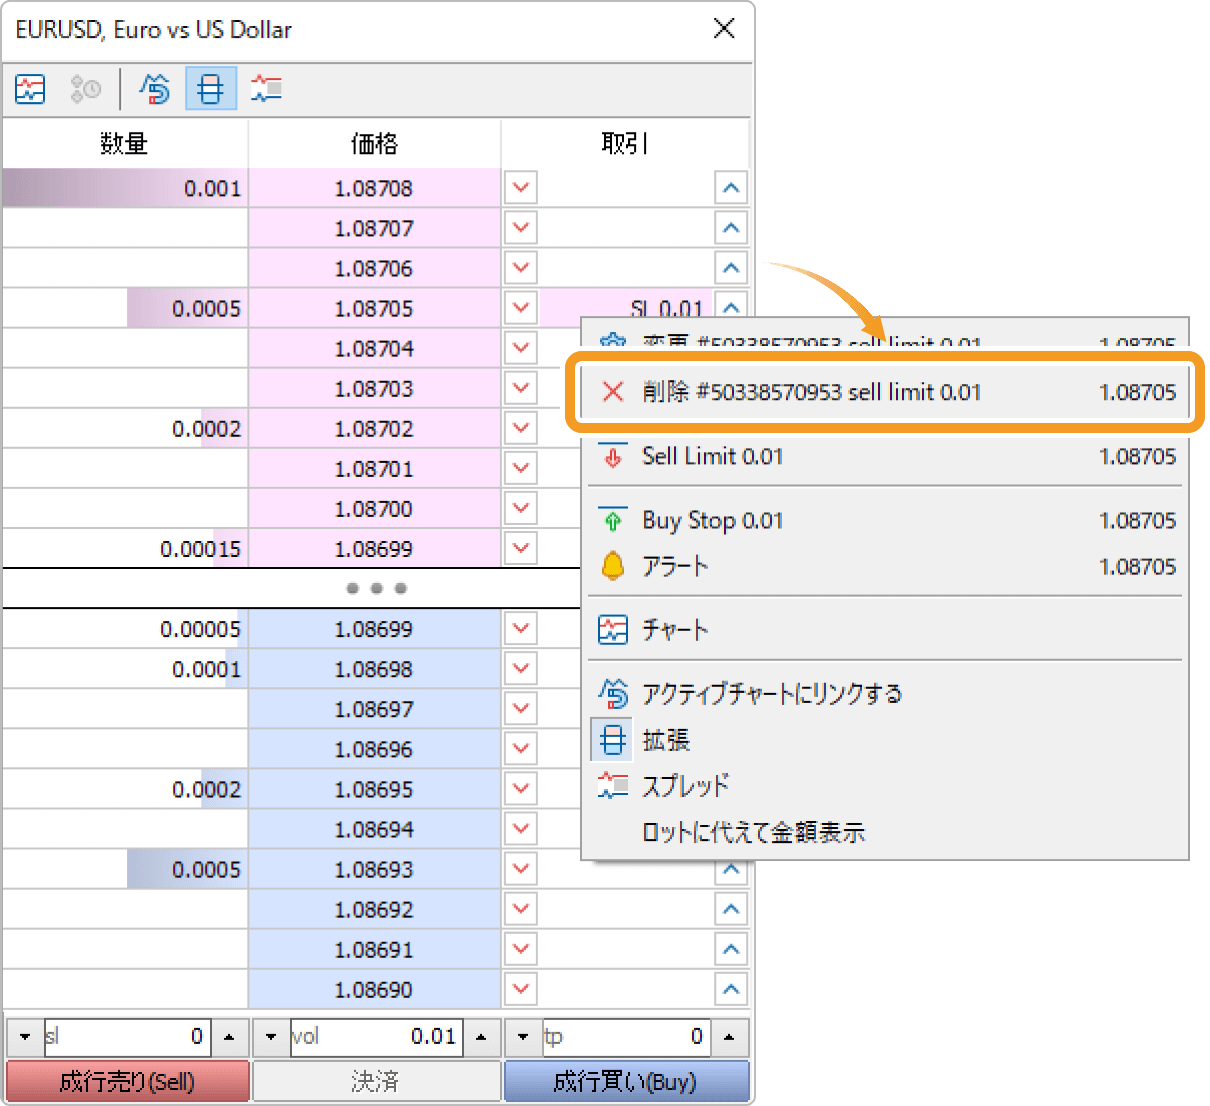The height and width of the screenshot is (1106, 1210).
Task: Click the sl input field
Action: point(127,1037)
